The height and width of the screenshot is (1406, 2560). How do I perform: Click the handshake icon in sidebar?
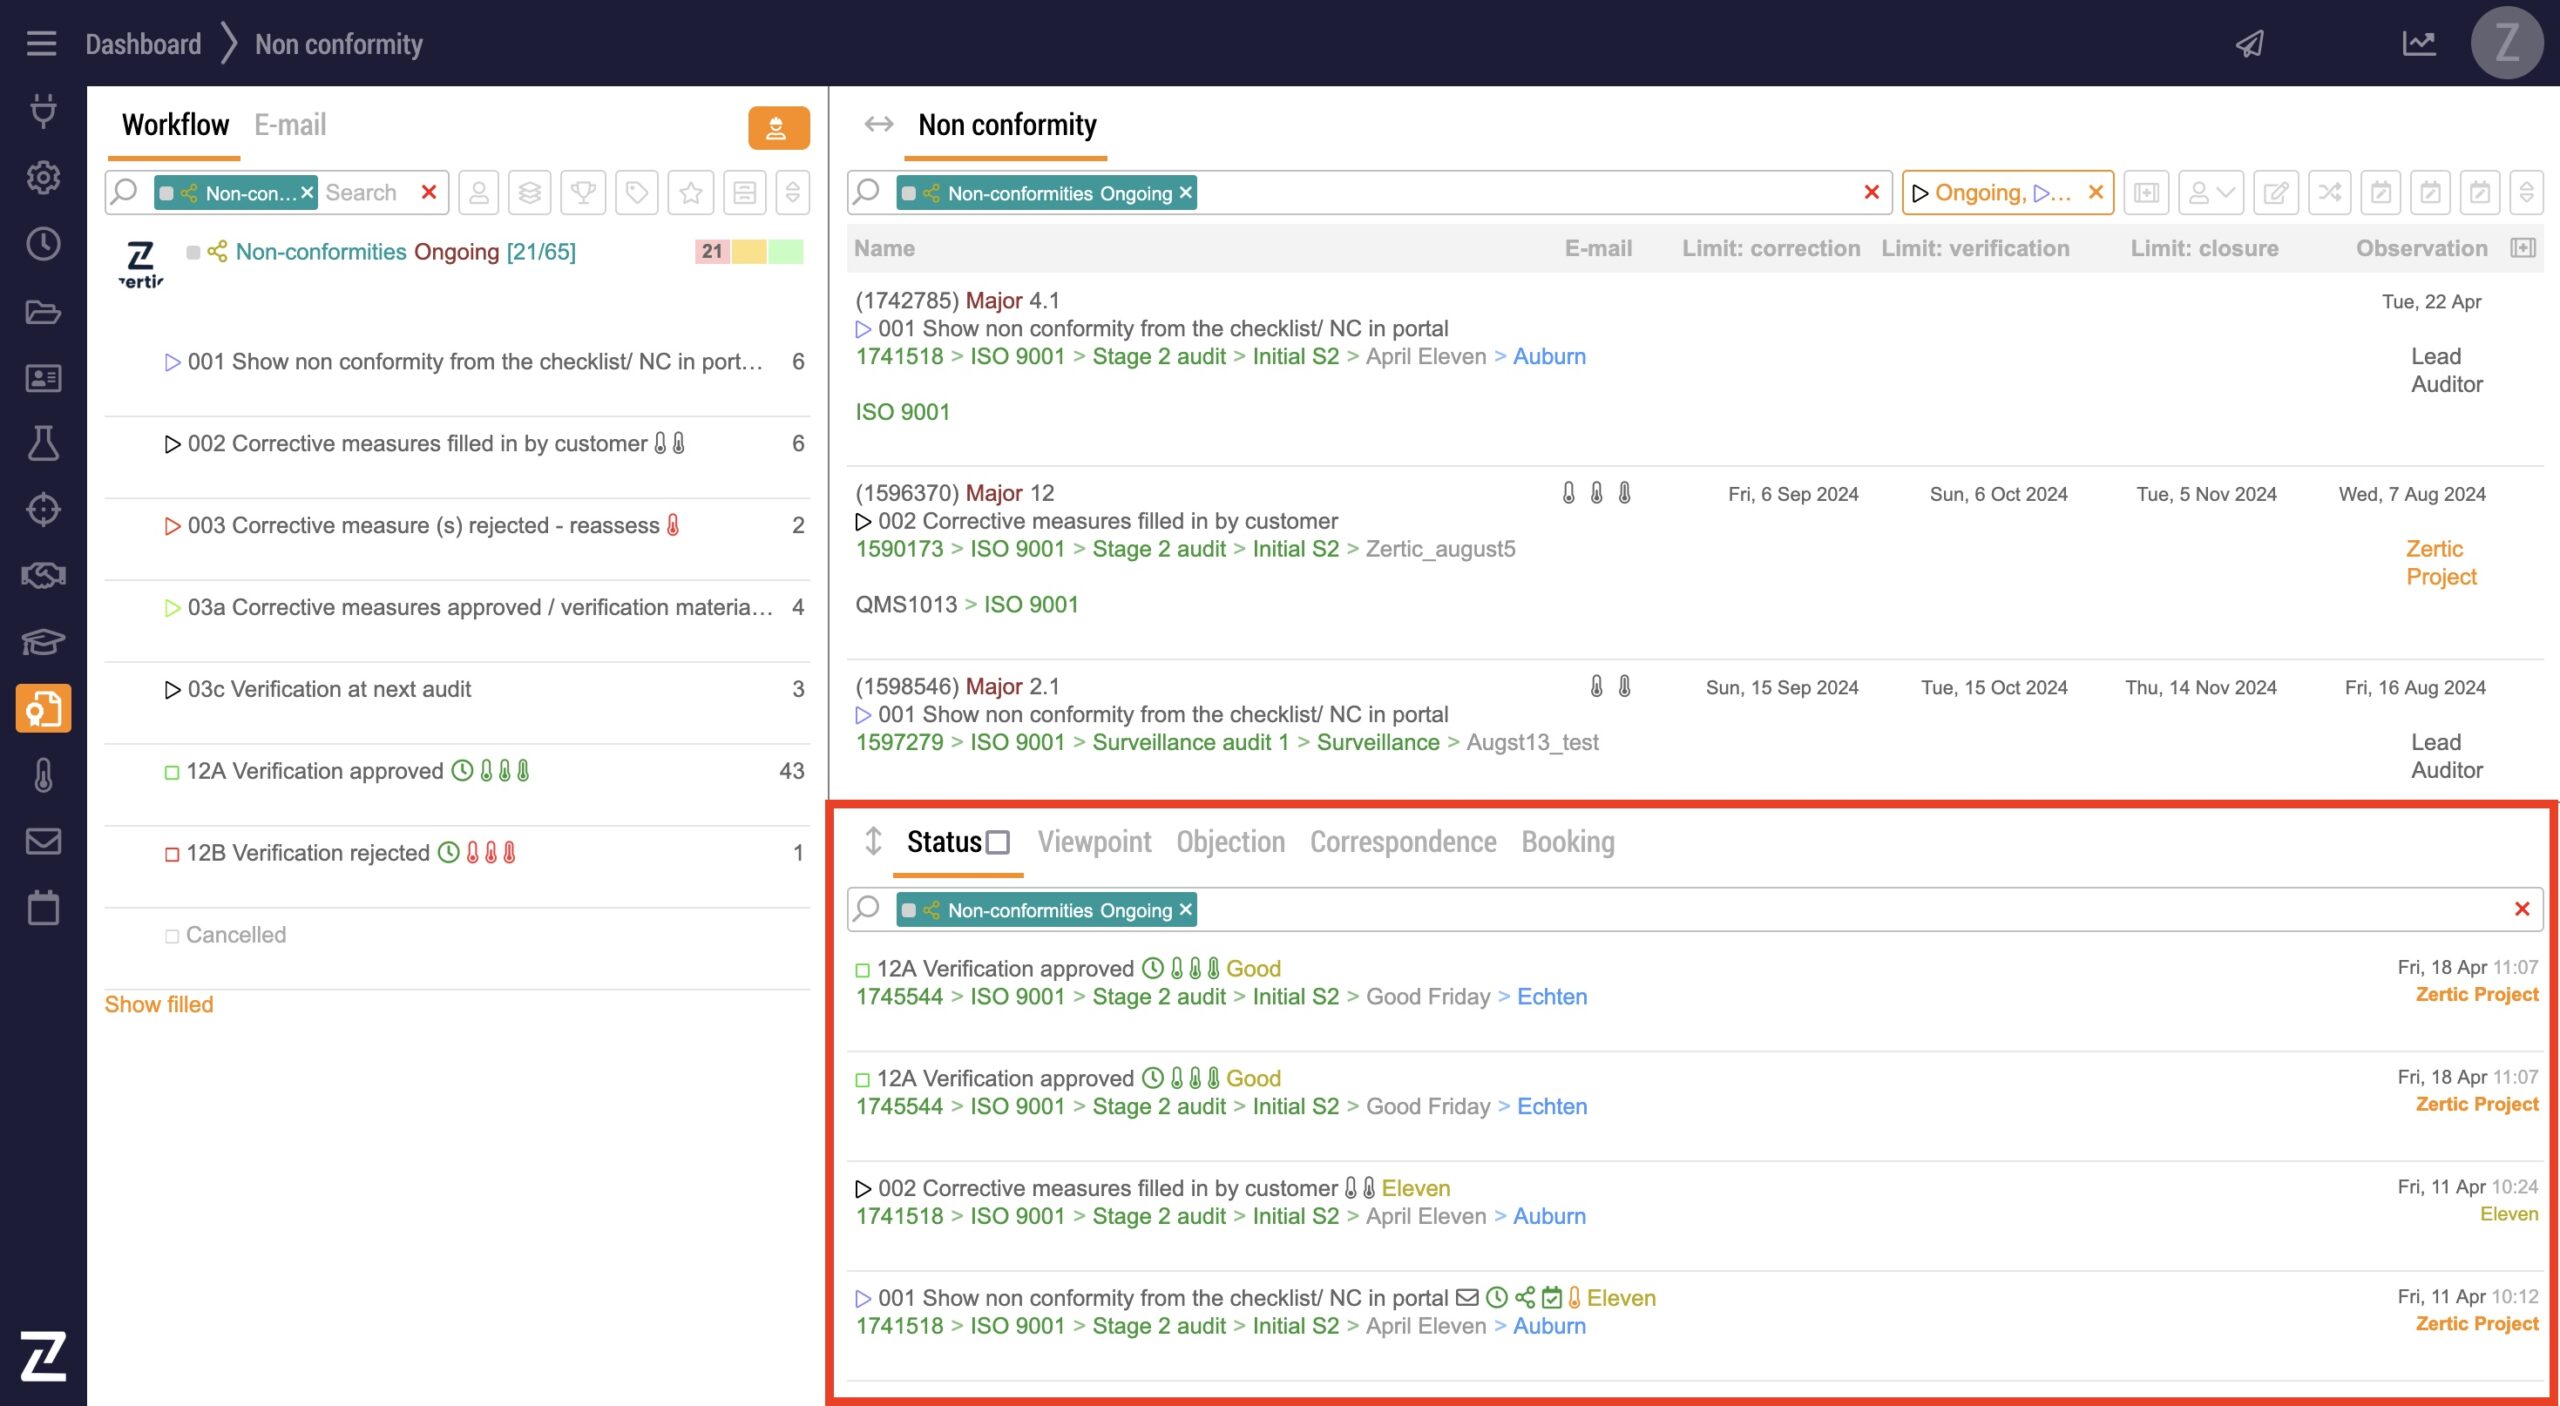tap(43, 576)
